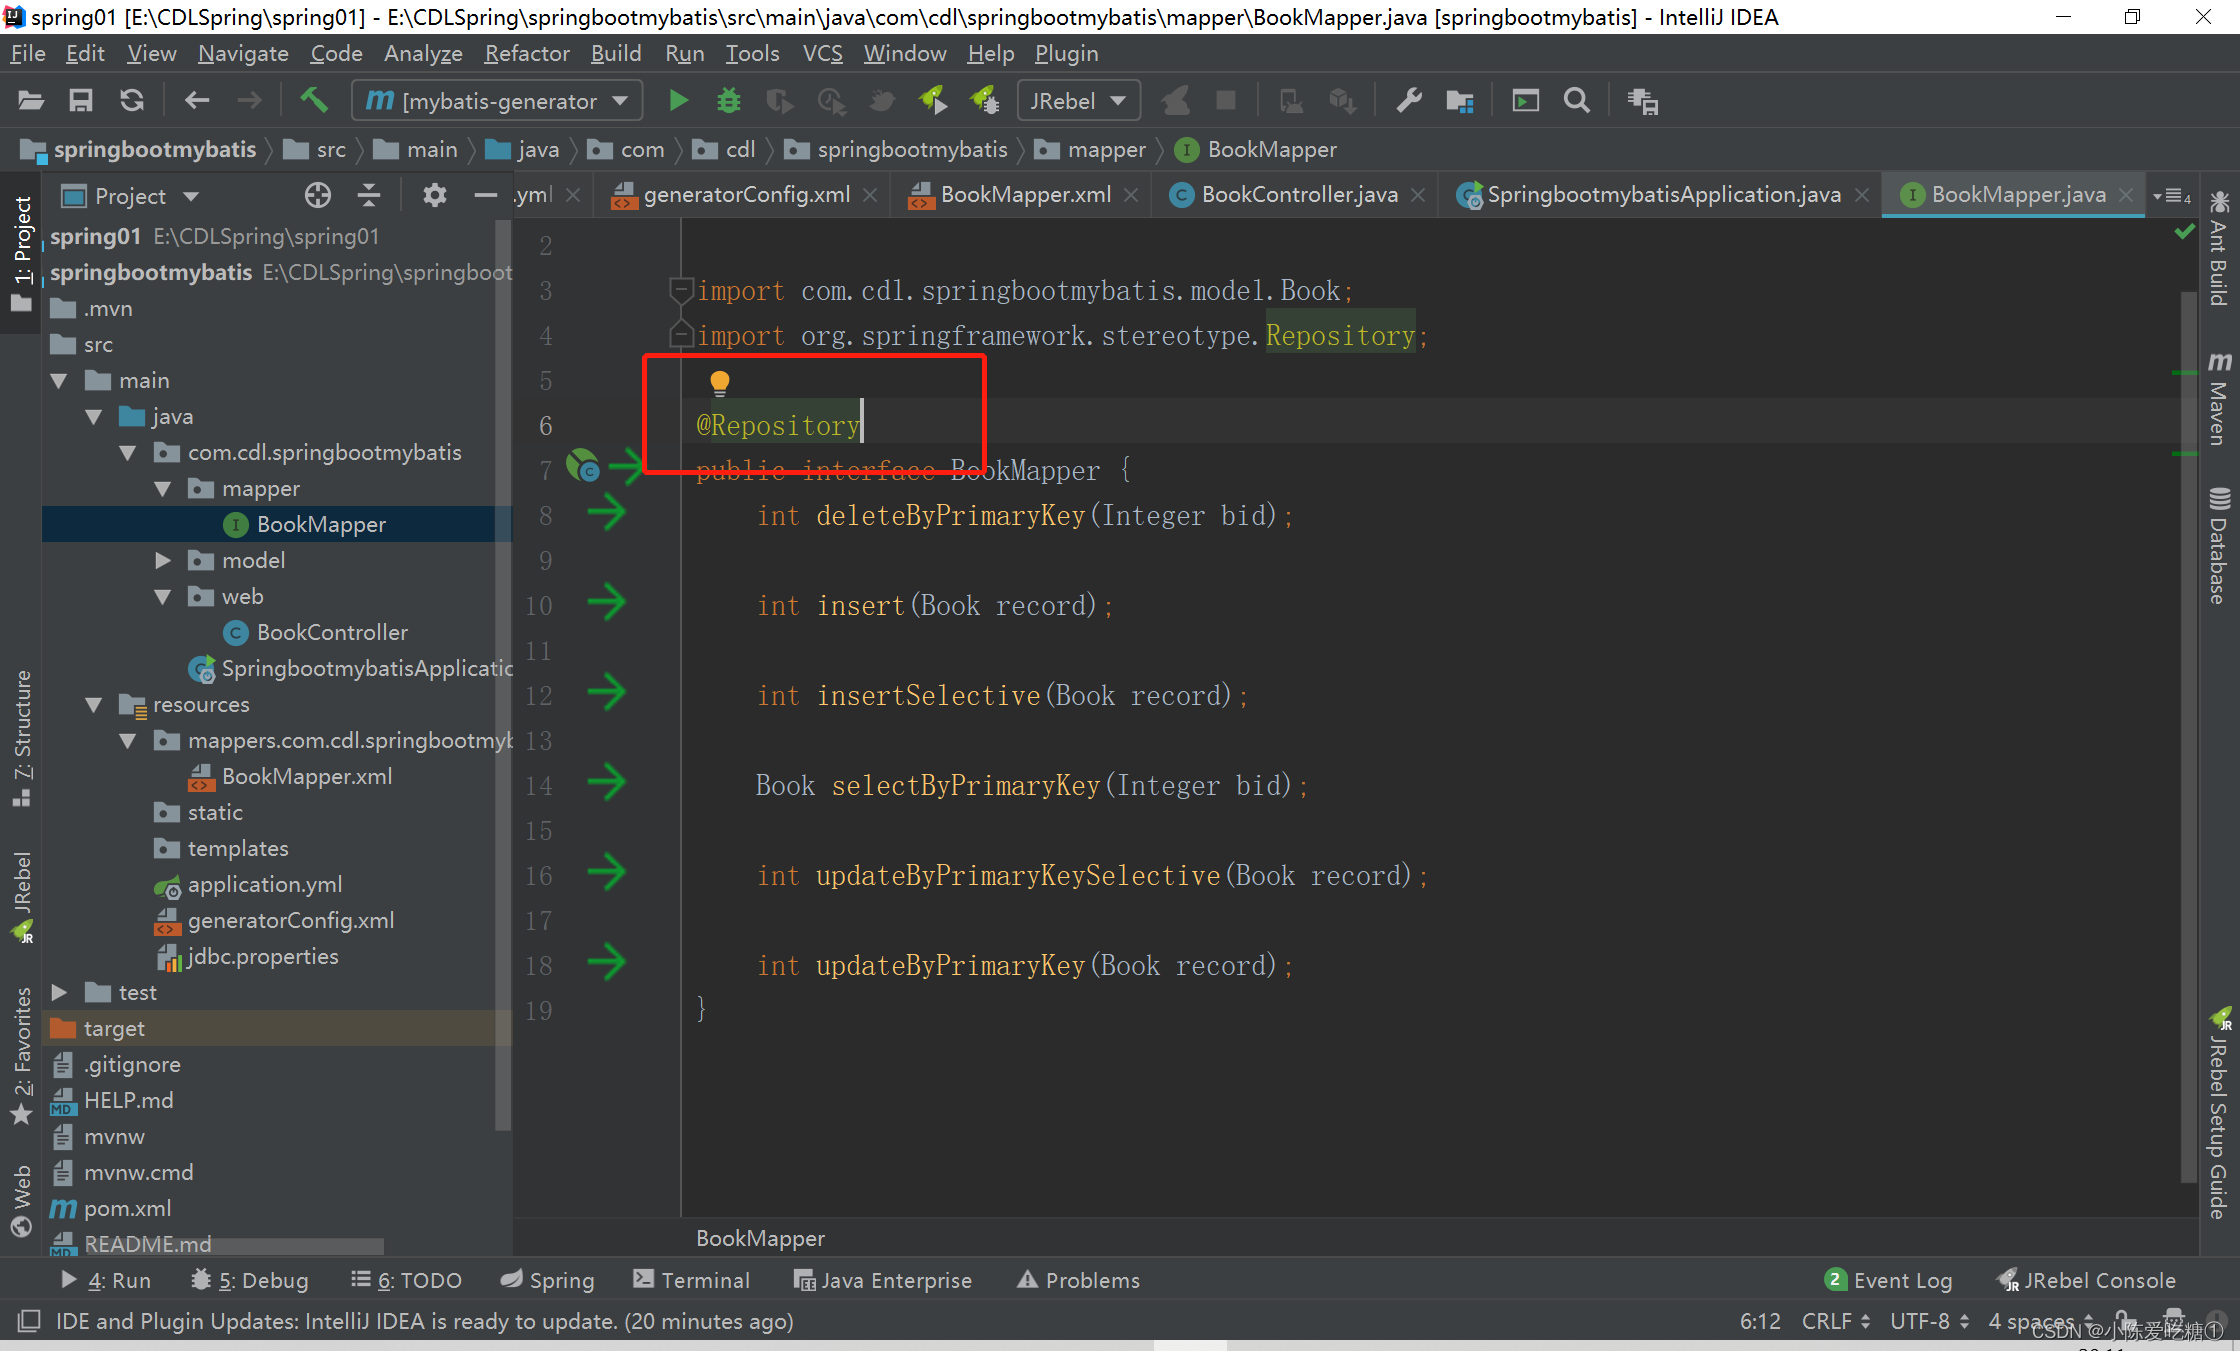Screen dimensions: 2240x1351
Task: Click the Search Everywhere magnifier icon
Action: point(1577,101)
